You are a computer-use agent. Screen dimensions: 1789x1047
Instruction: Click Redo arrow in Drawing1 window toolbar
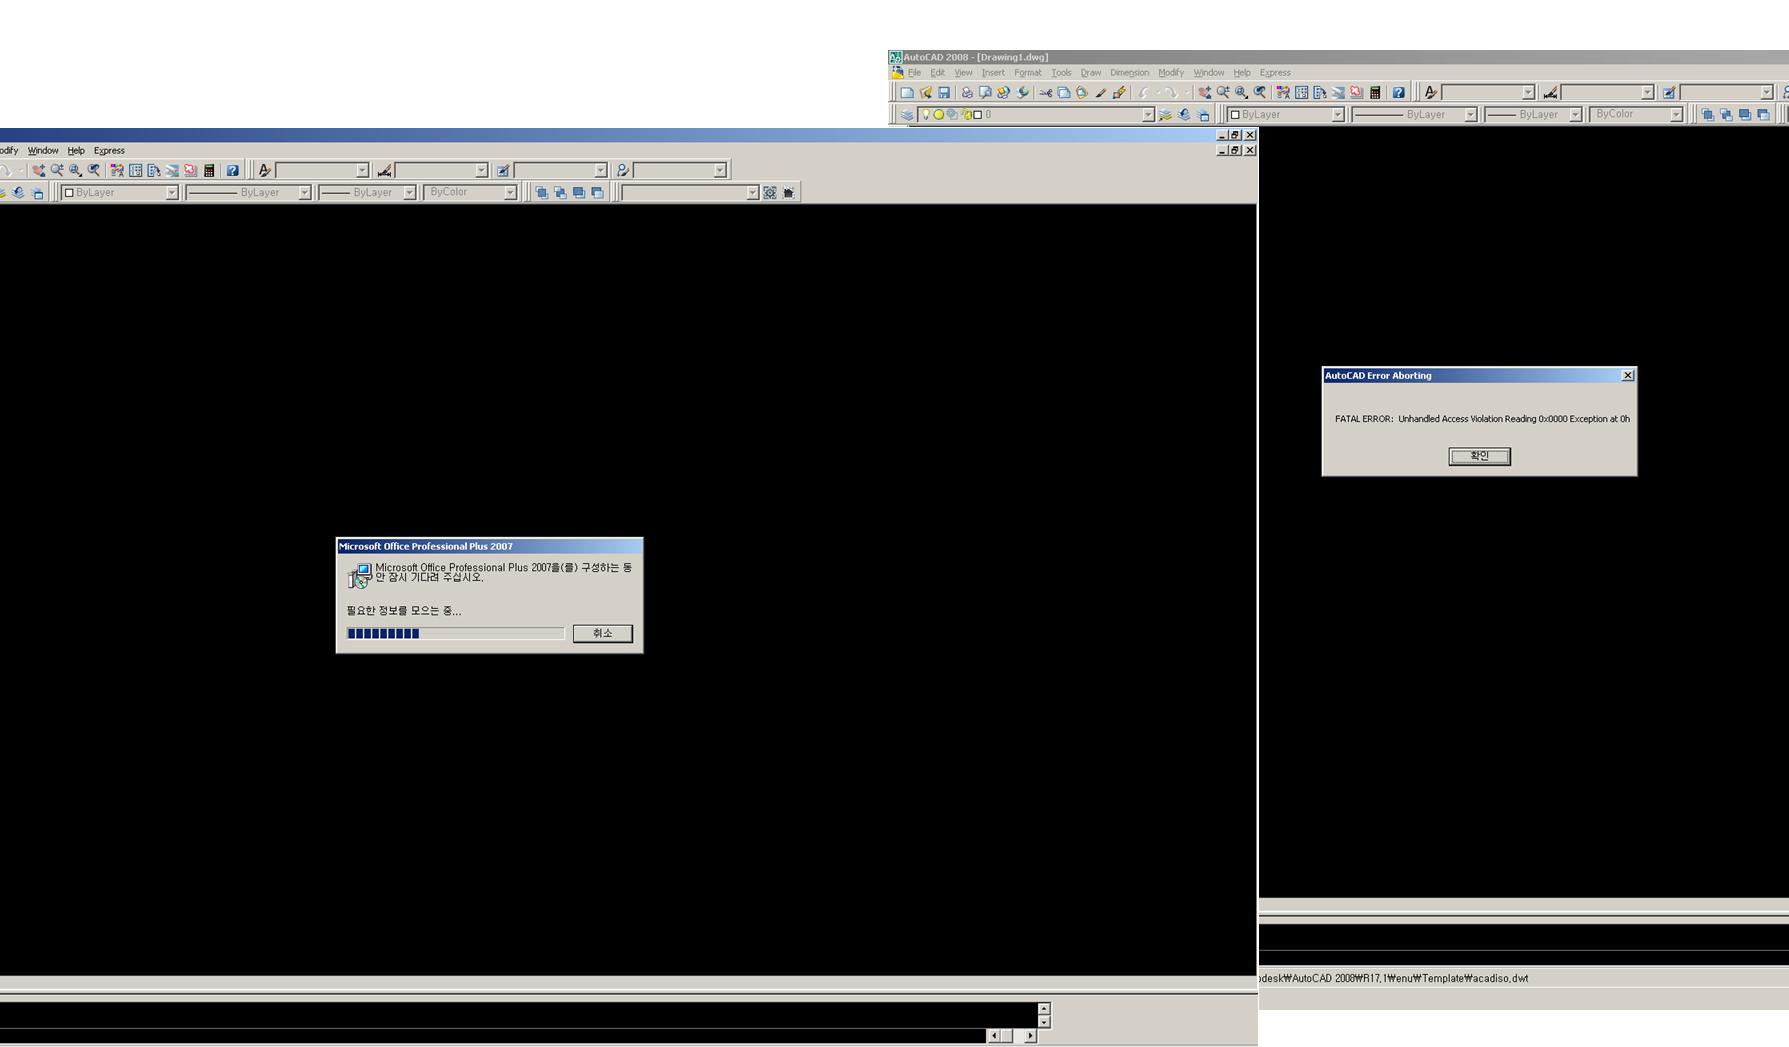pyautogui.click(x=1171, y=93)
